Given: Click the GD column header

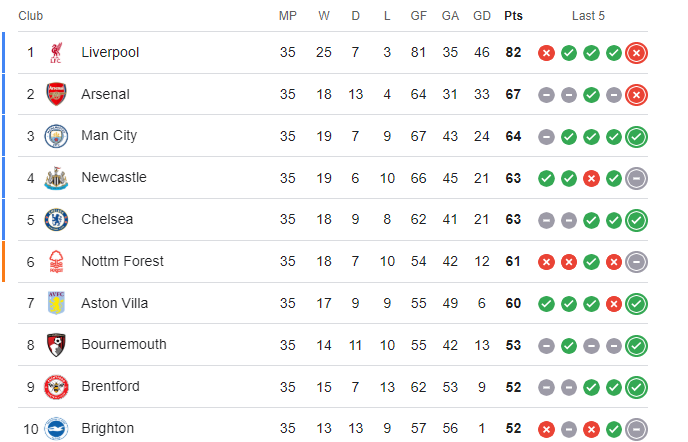Looking at the screenshot, I should click(482, 16).
